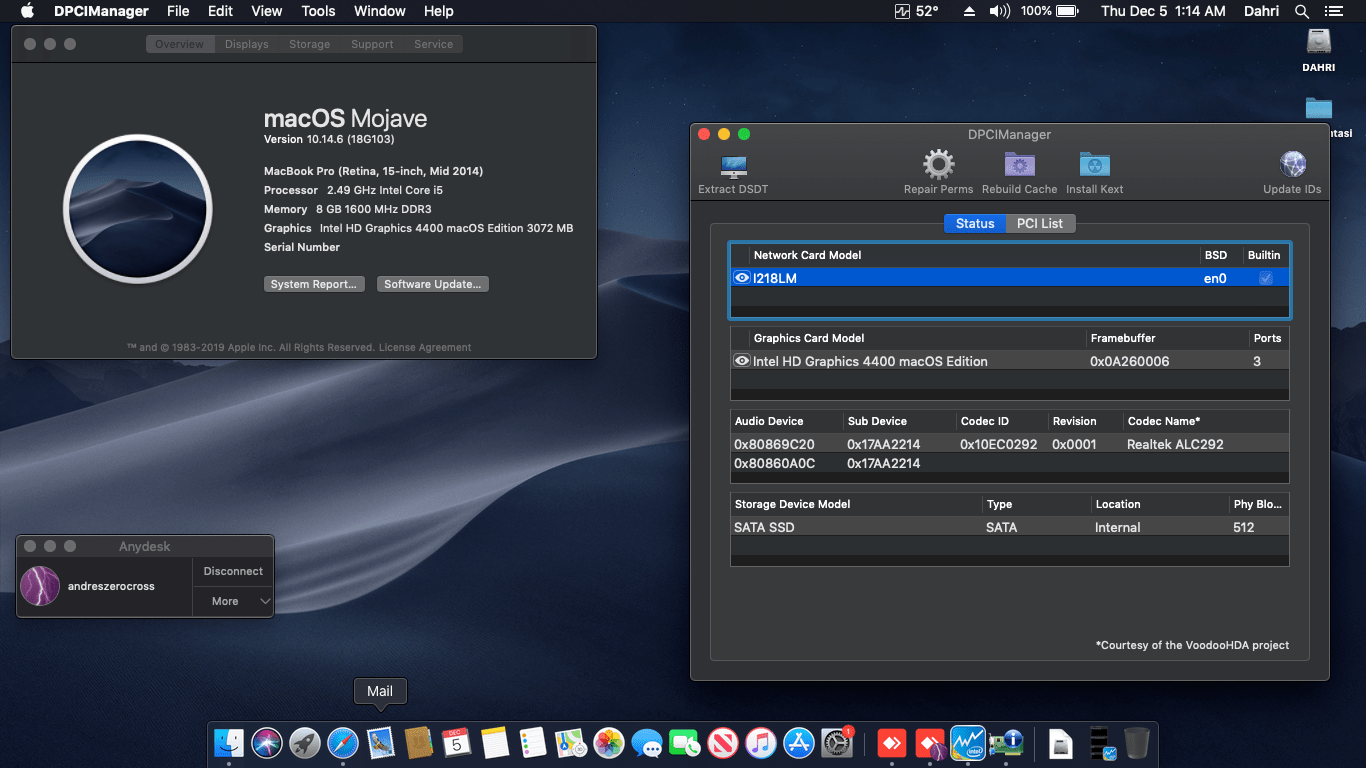Click the Spotlight search icon
The width and height of the screenshot is (1366, 768).
point(1302,12)
